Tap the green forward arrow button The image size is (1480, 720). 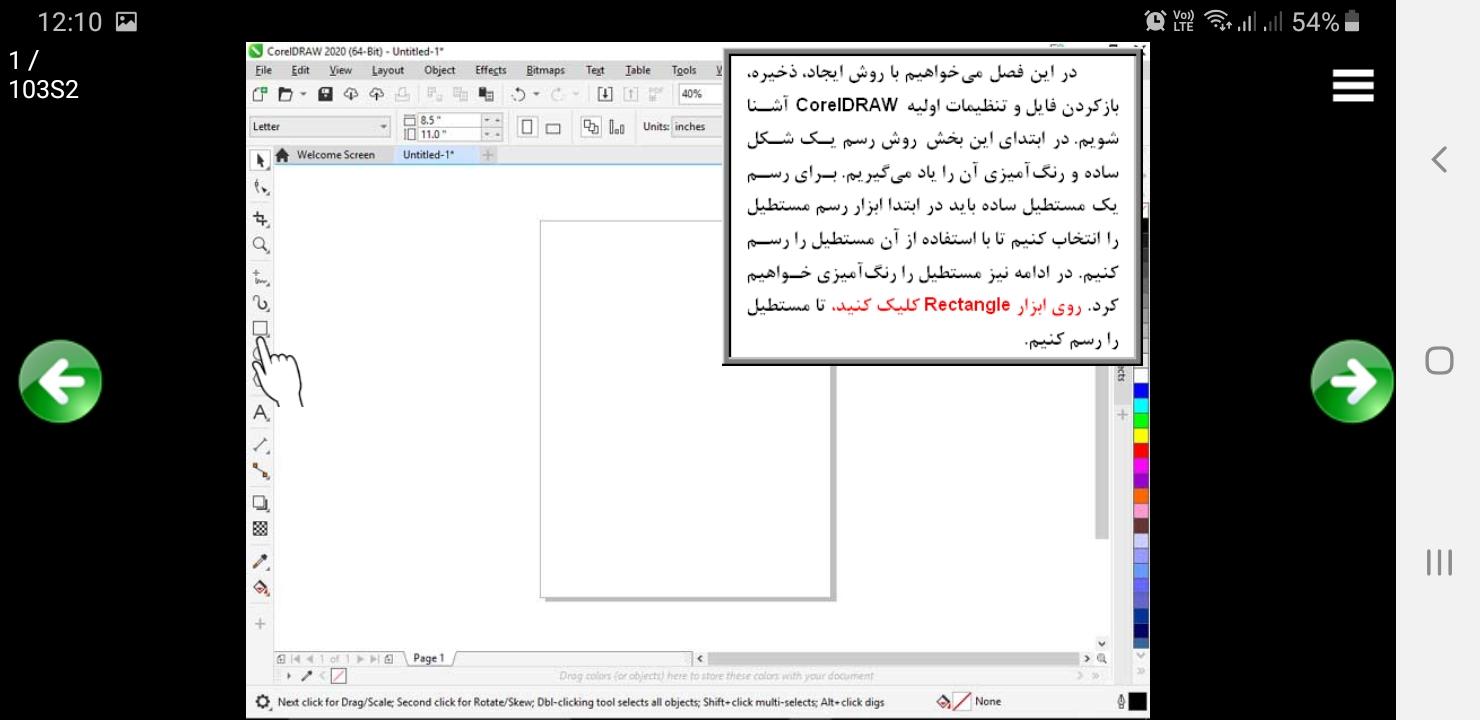[1352, 380]
